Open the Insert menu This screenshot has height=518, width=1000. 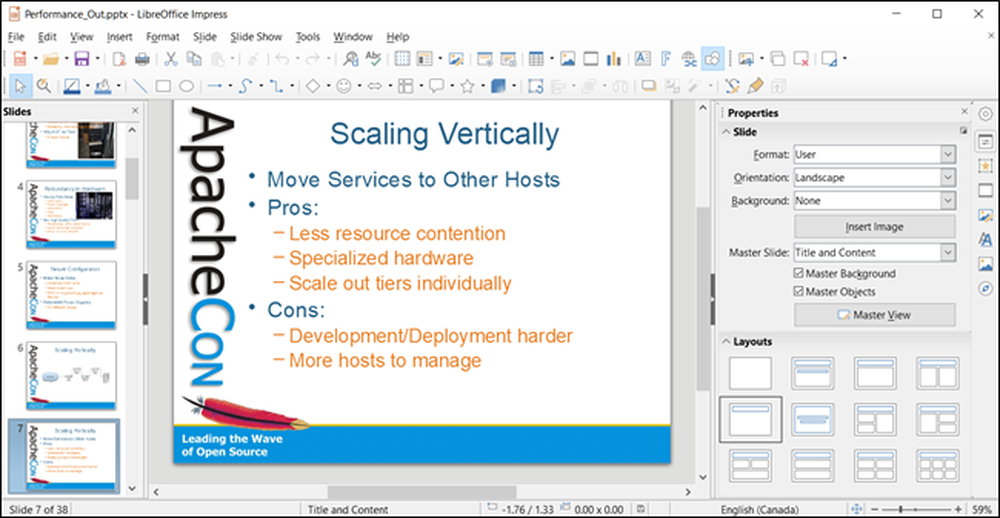(119, 37)
